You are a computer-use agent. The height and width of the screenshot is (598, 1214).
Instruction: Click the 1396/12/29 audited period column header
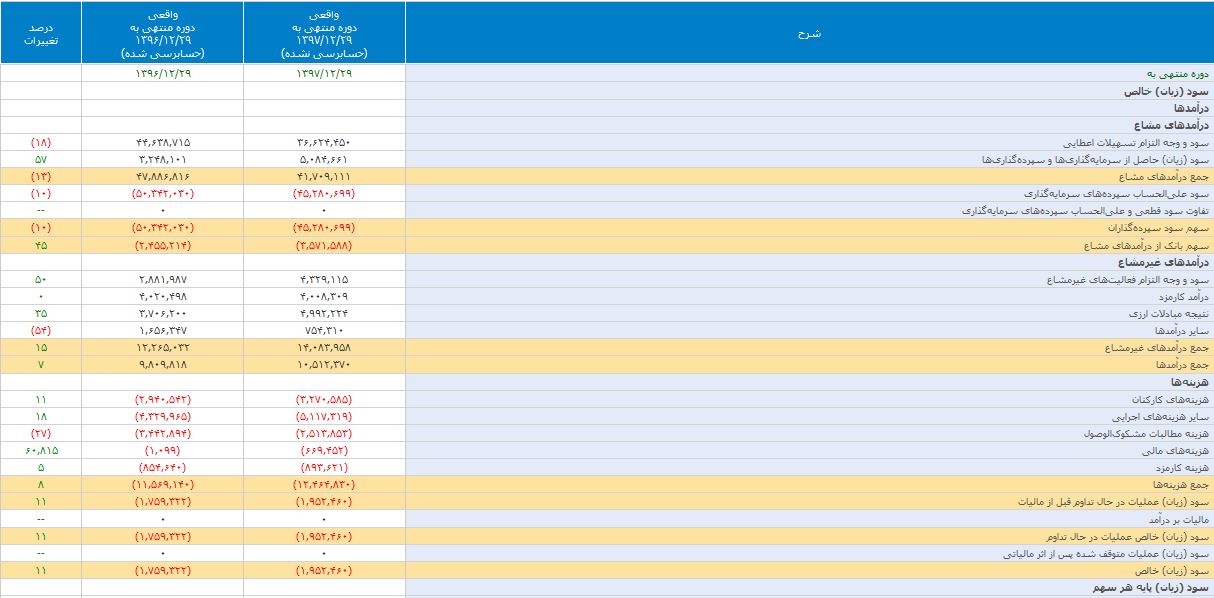click(162, 33)
